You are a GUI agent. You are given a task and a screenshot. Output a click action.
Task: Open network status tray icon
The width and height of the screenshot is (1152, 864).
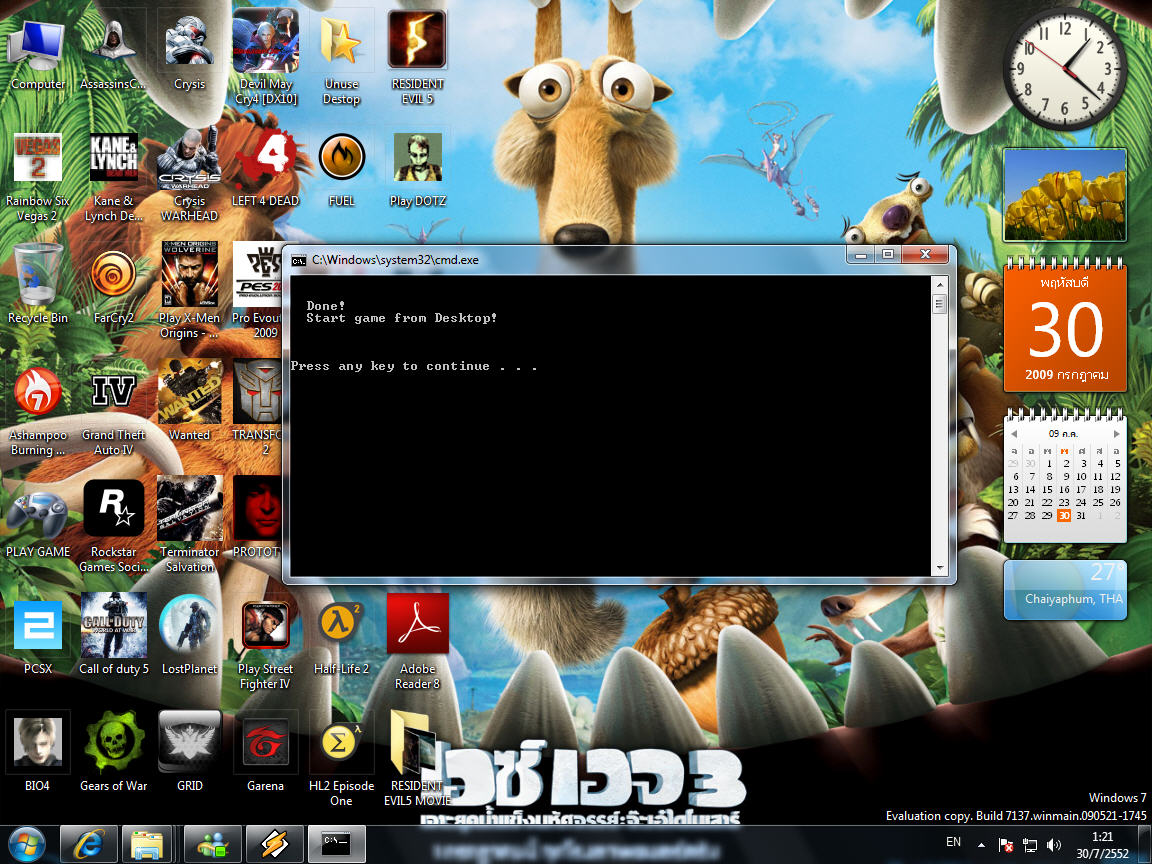[x=1030, y=846]
